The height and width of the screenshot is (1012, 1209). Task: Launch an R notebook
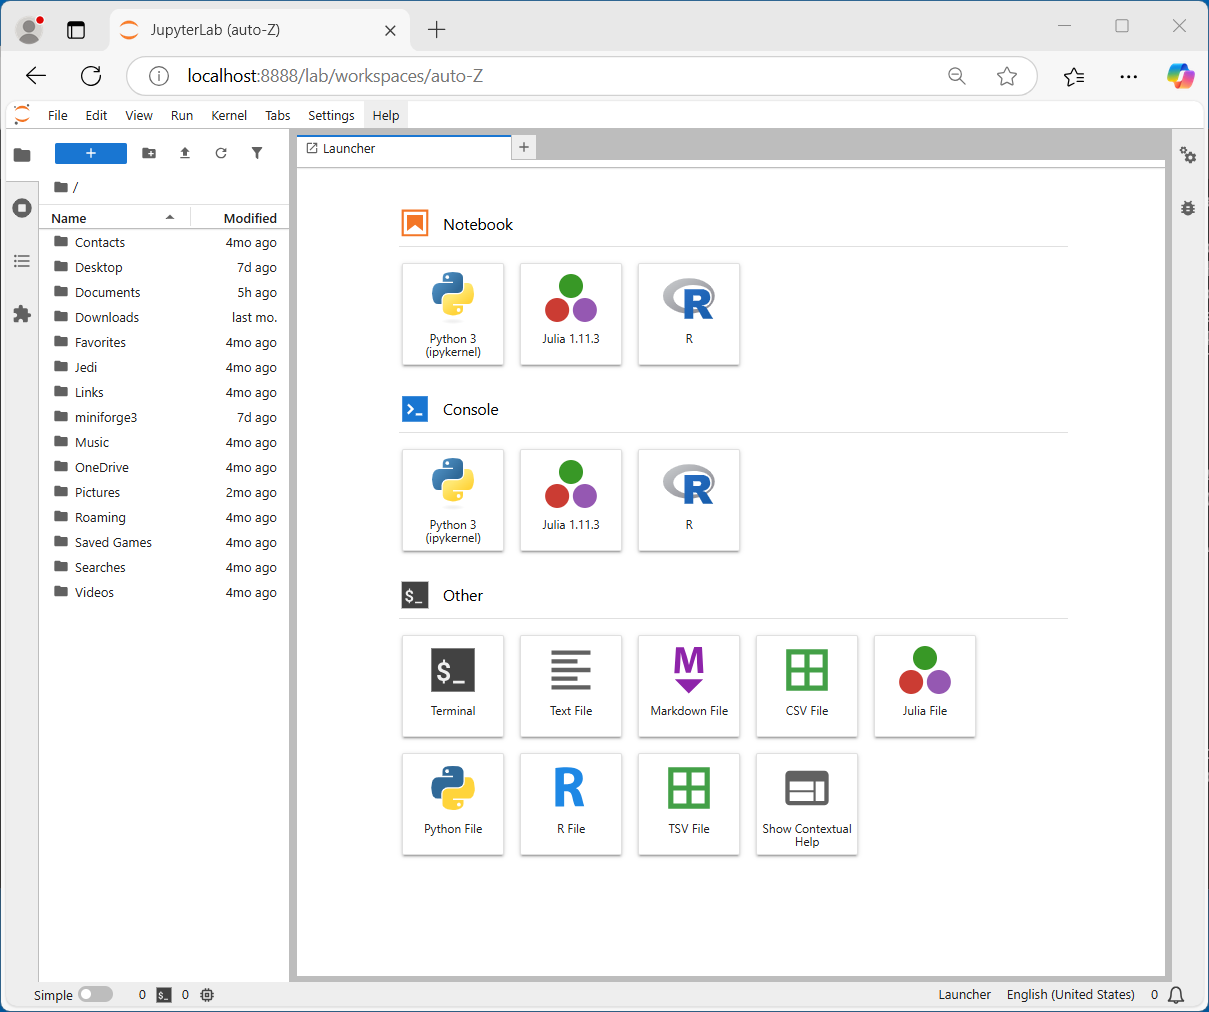click(689, 314)
